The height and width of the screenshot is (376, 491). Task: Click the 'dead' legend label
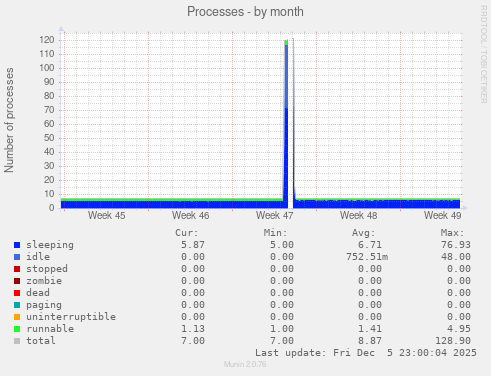pyautogui.click(x=38, y=293)
